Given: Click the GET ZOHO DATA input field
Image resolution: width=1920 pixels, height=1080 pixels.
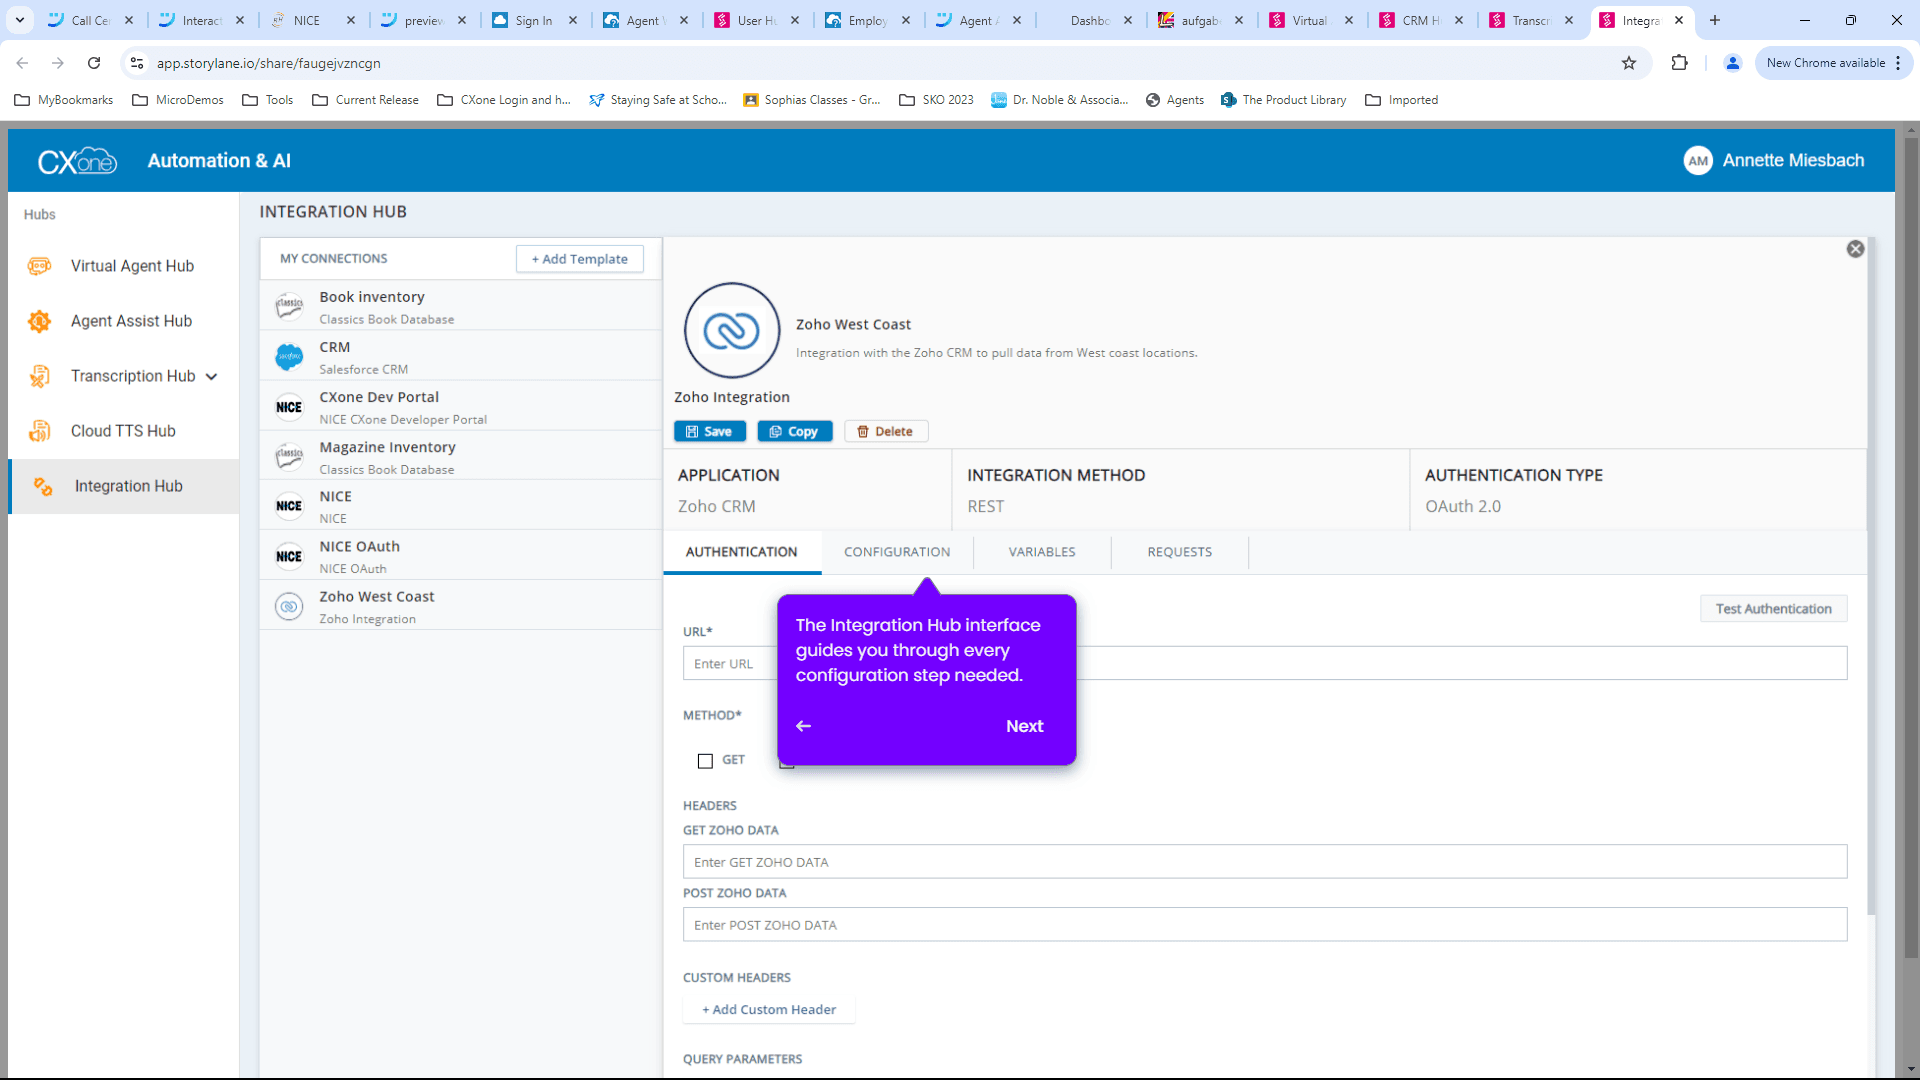Looking at the screenshot, I should point(1265,862).
